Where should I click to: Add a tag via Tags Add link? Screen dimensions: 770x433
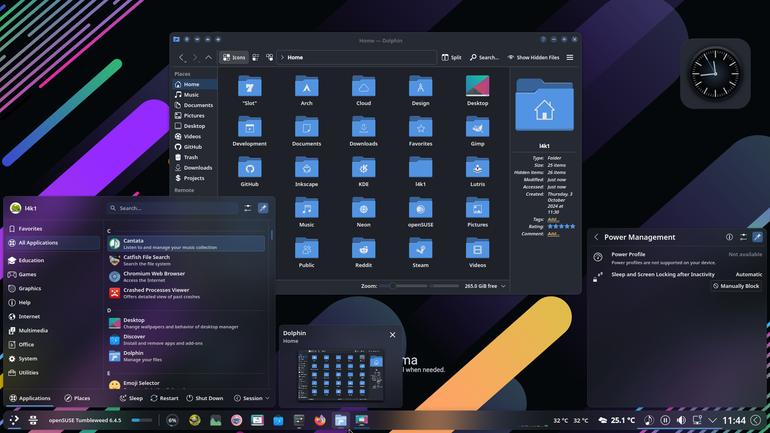pos(553,219)
